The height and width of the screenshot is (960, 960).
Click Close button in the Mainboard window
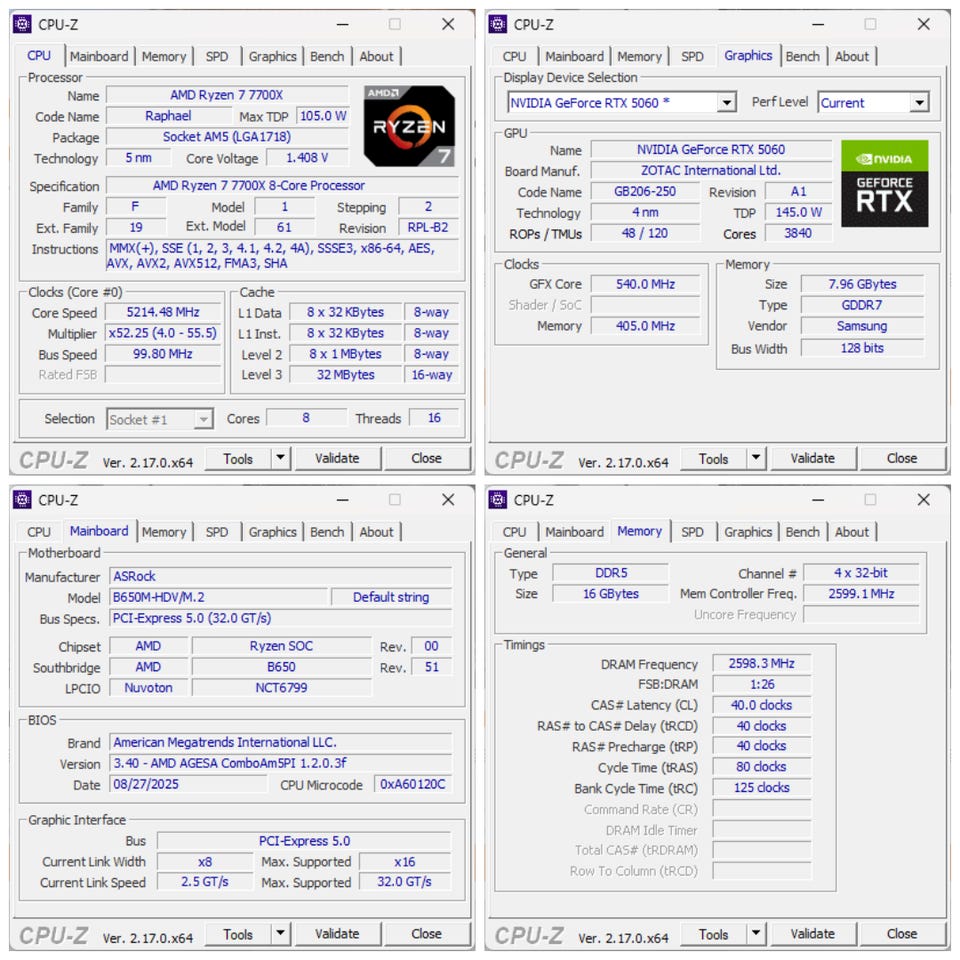click(x=426, y=934)
